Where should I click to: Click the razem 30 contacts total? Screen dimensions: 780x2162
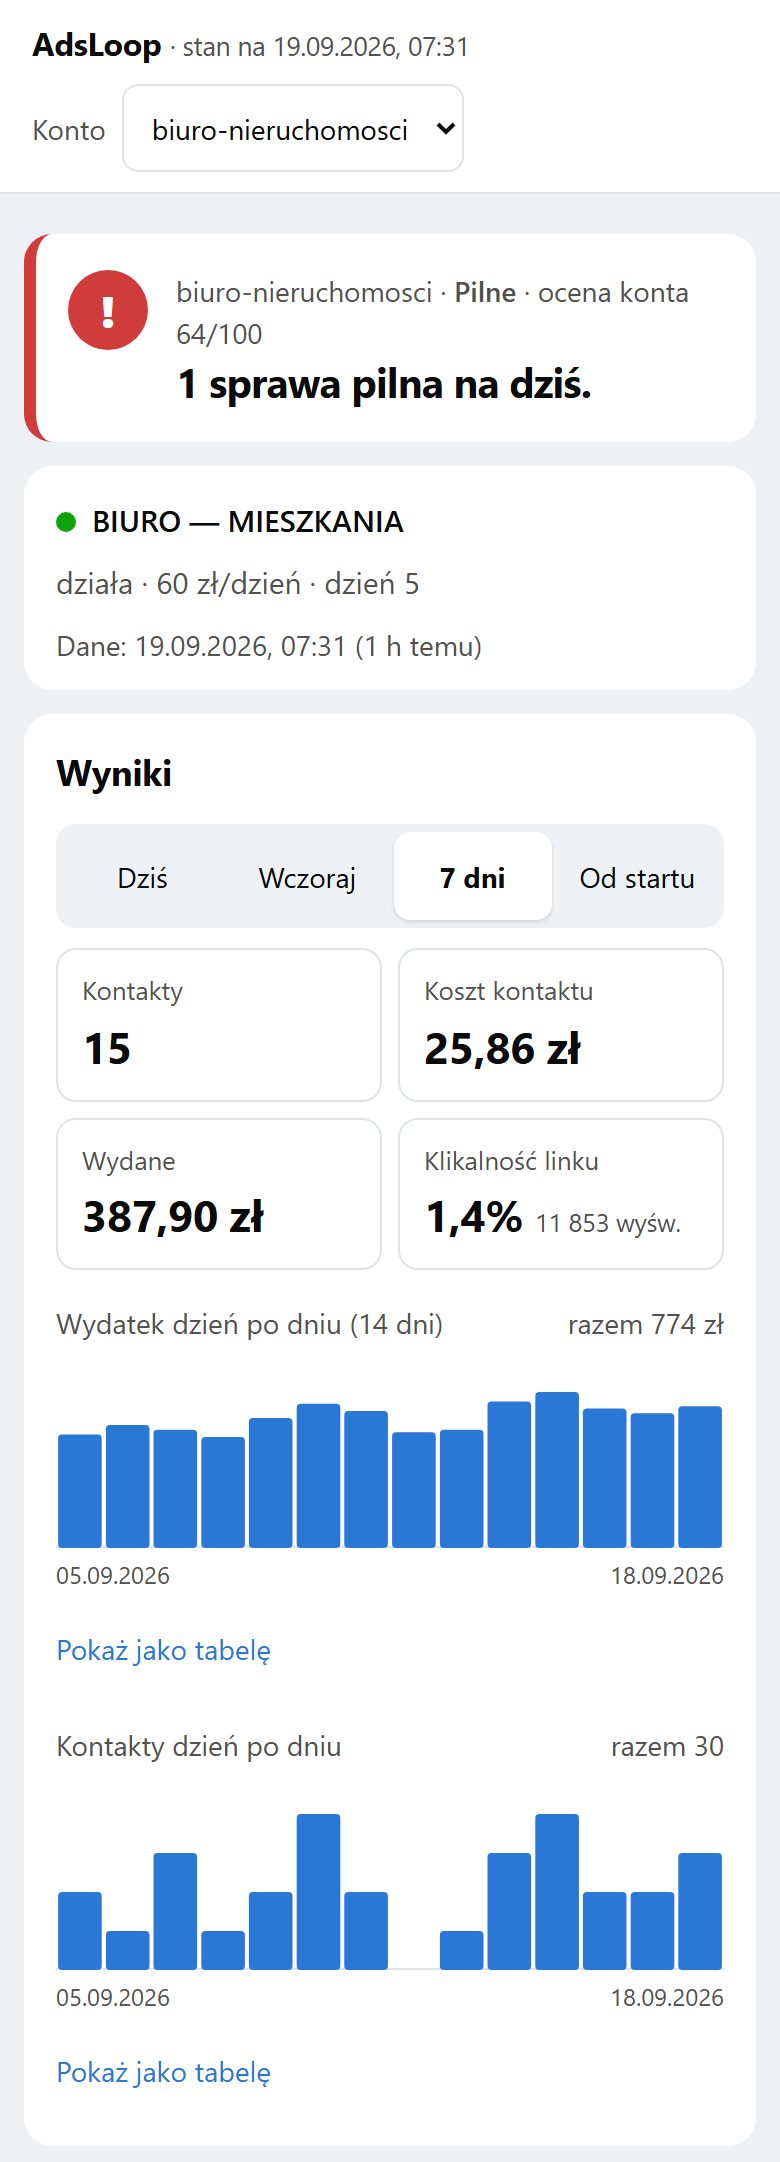coord(667,1747)
